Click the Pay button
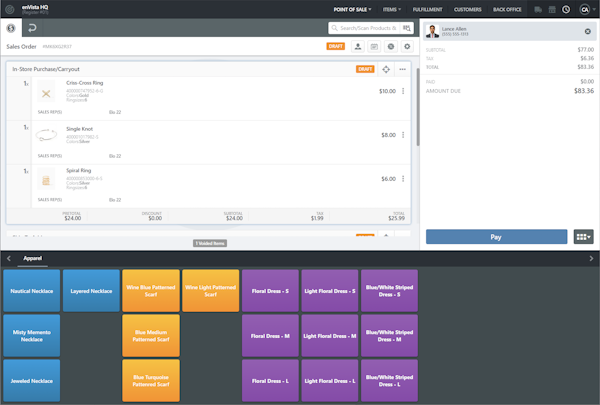600x405 pixels. (496, 237)
